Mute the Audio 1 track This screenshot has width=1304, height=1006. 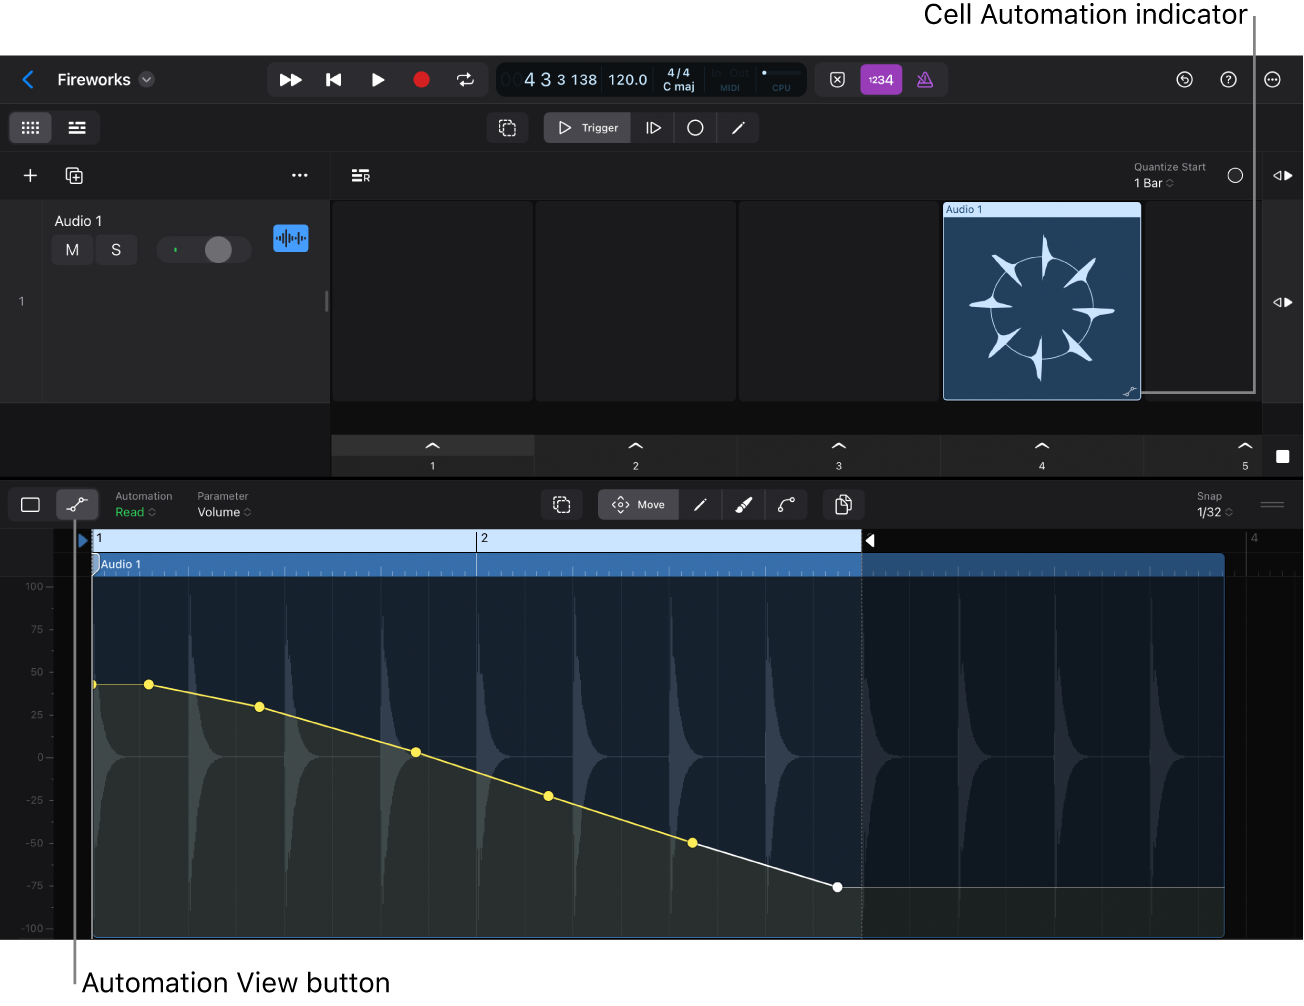[x=72, y=250]
